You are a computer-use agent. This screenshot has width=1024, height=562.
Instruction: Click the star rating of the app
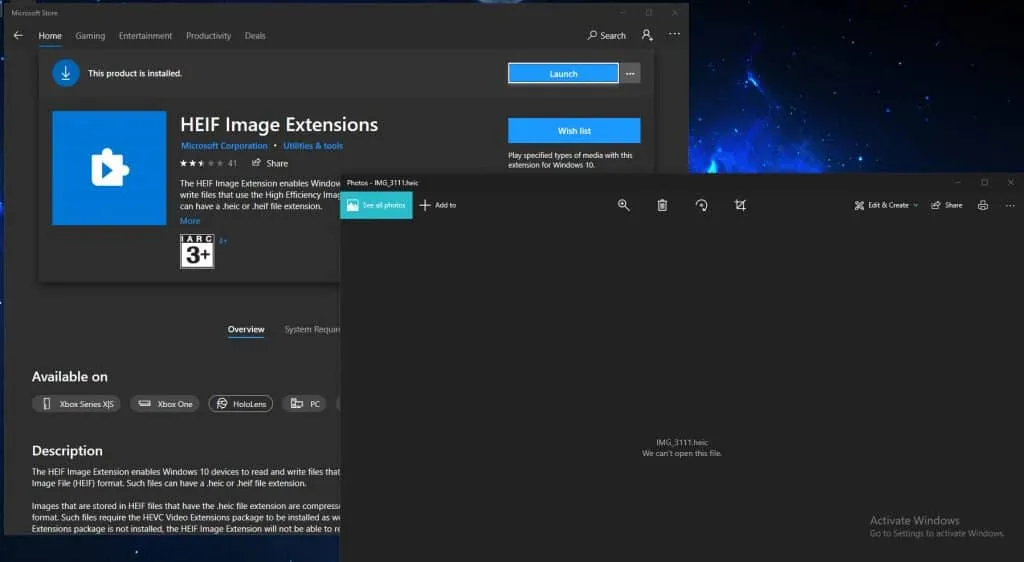(x=201, y=163)
